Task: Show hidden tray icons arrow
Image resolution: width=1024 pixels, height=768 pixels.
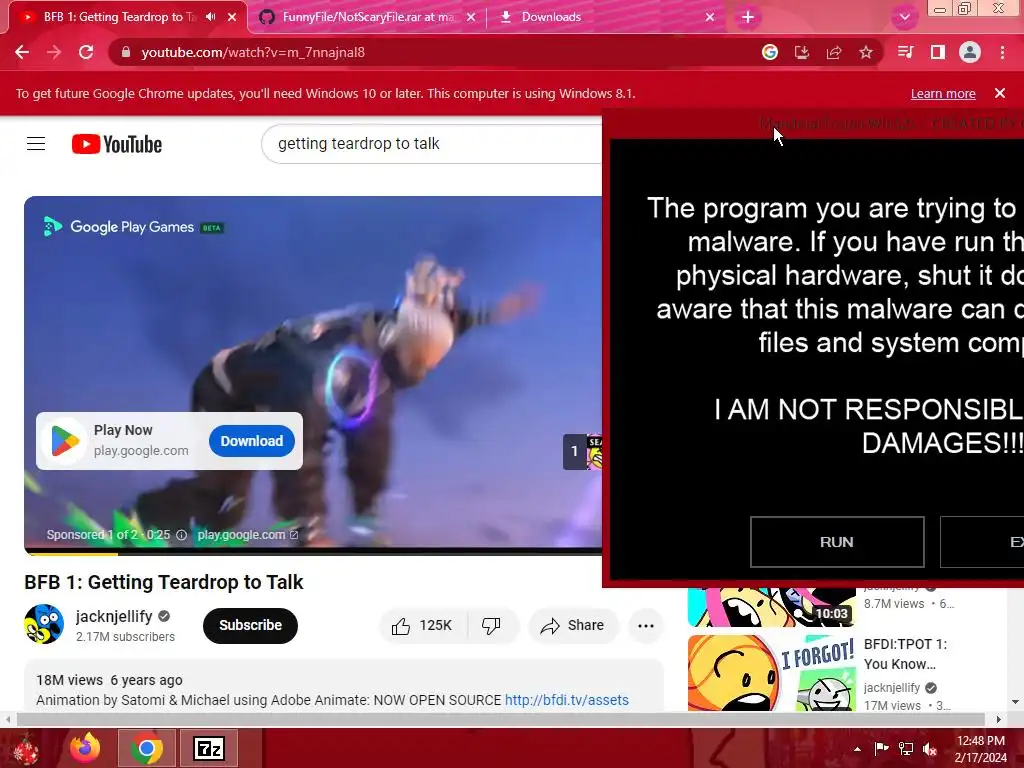Action: pos(857,748)
